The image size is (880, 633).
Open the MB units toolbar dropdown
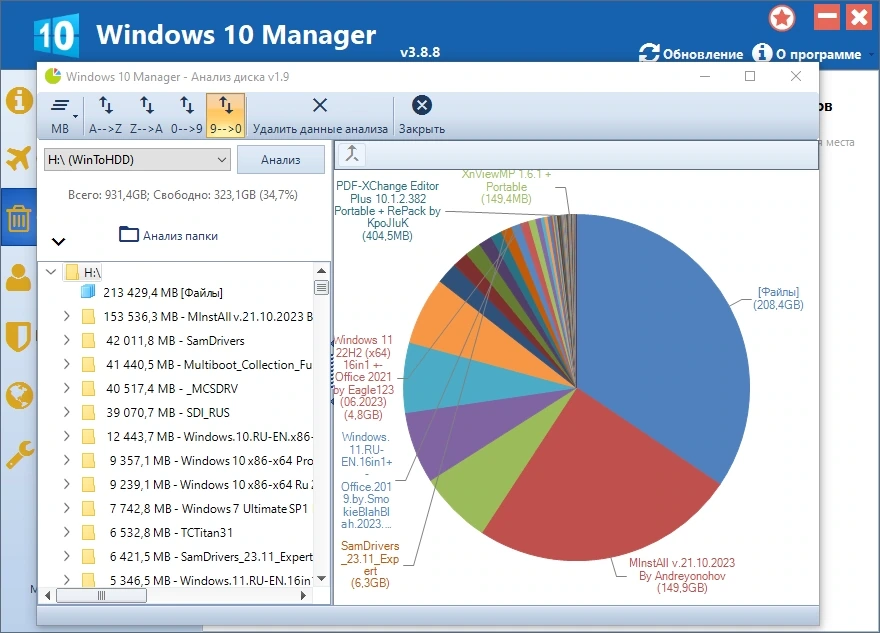(61, 115)
